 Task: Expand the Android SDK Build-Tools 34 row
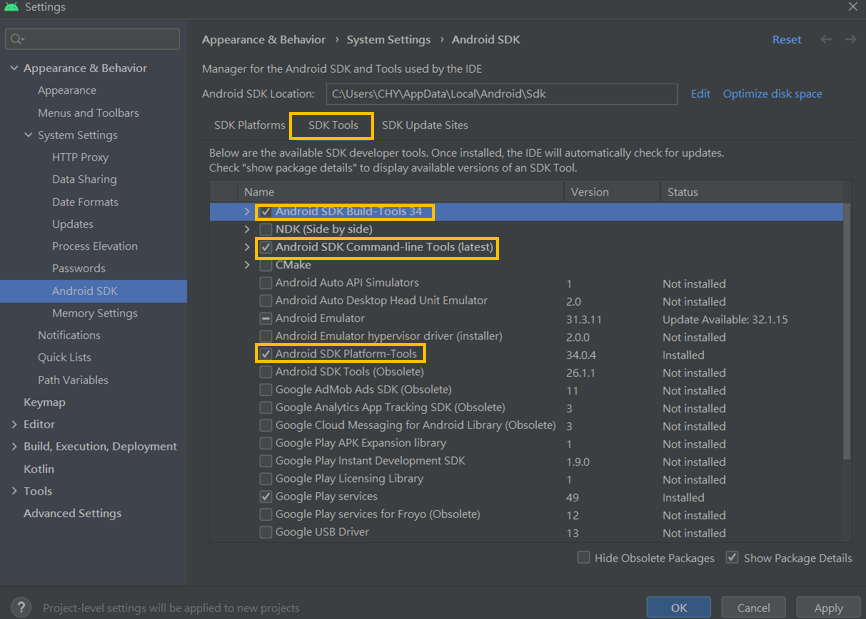247,211
